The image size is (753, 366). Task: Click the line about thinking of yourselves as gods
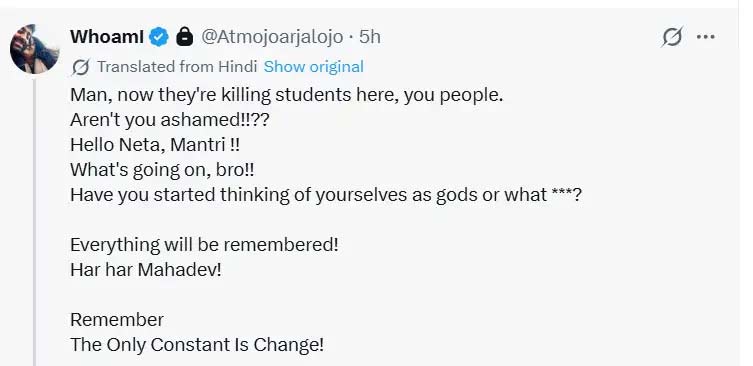click(x=326, y=195)
